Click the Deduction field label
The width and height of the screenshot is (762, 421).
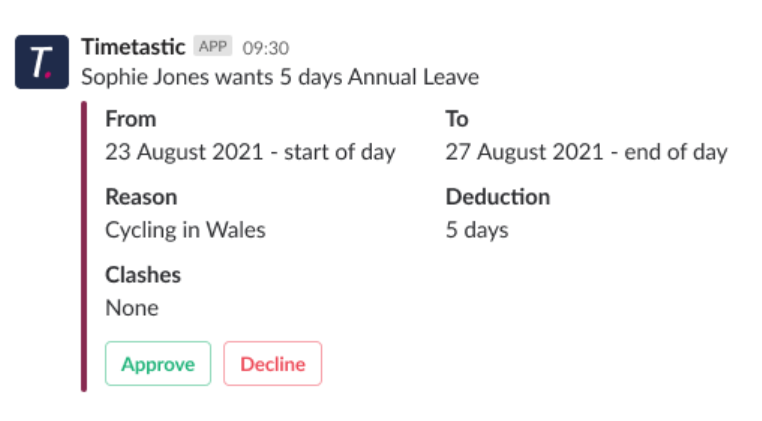tap(498, 197)
